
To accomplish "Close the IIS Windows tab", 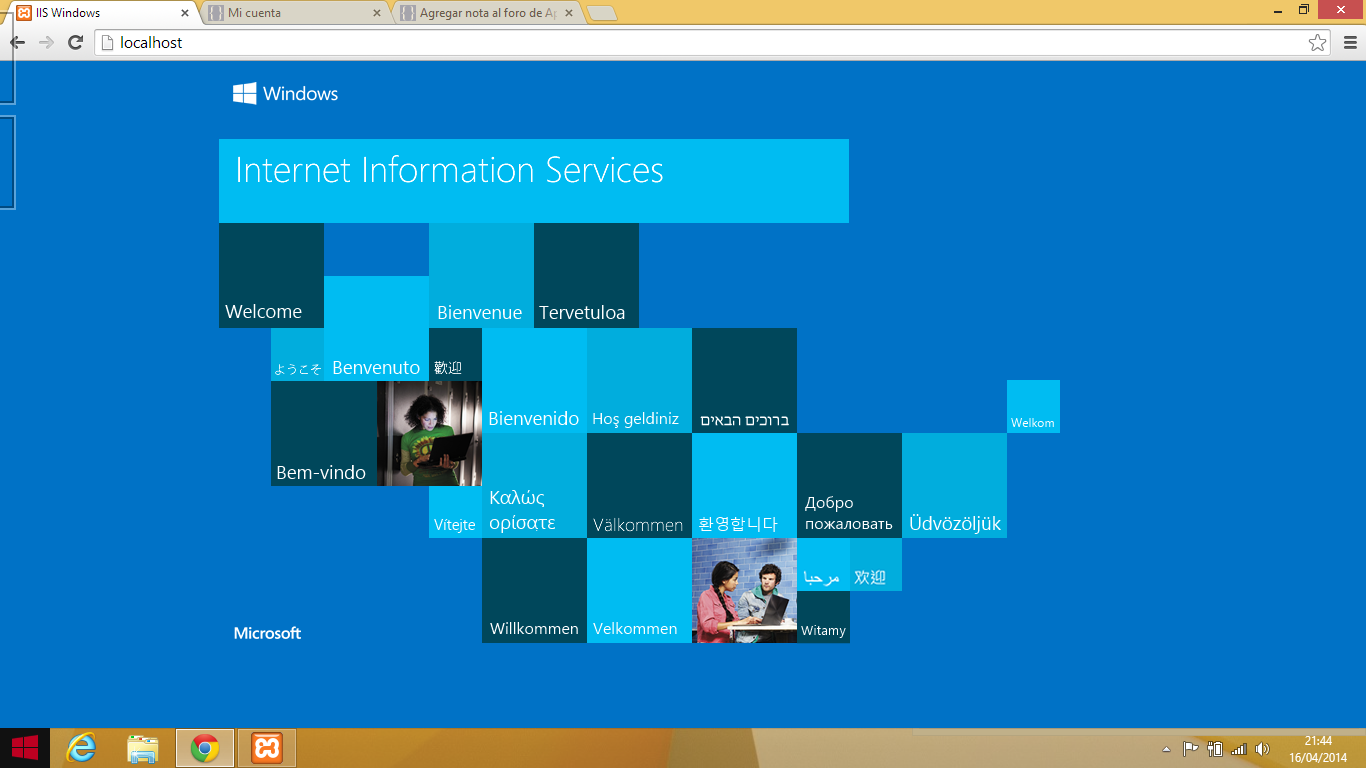I will (185, 13).
